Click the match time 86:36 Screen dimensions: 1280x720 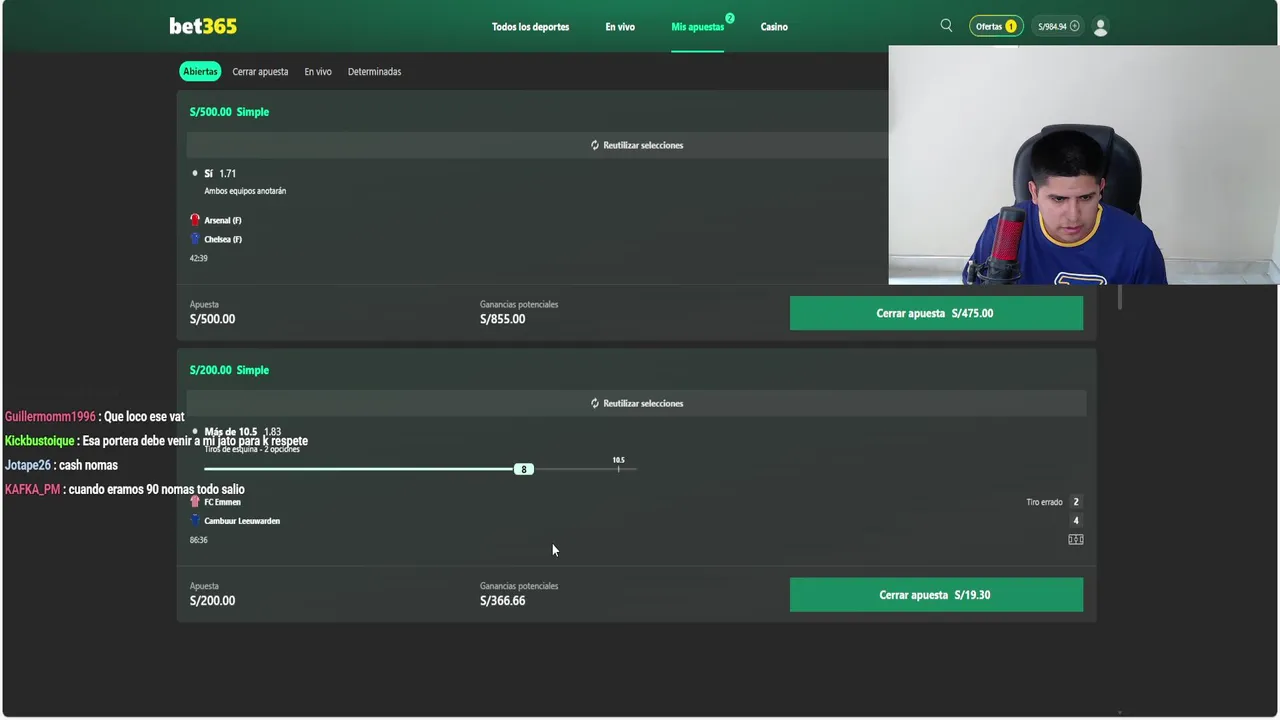[x=199, y=540]
